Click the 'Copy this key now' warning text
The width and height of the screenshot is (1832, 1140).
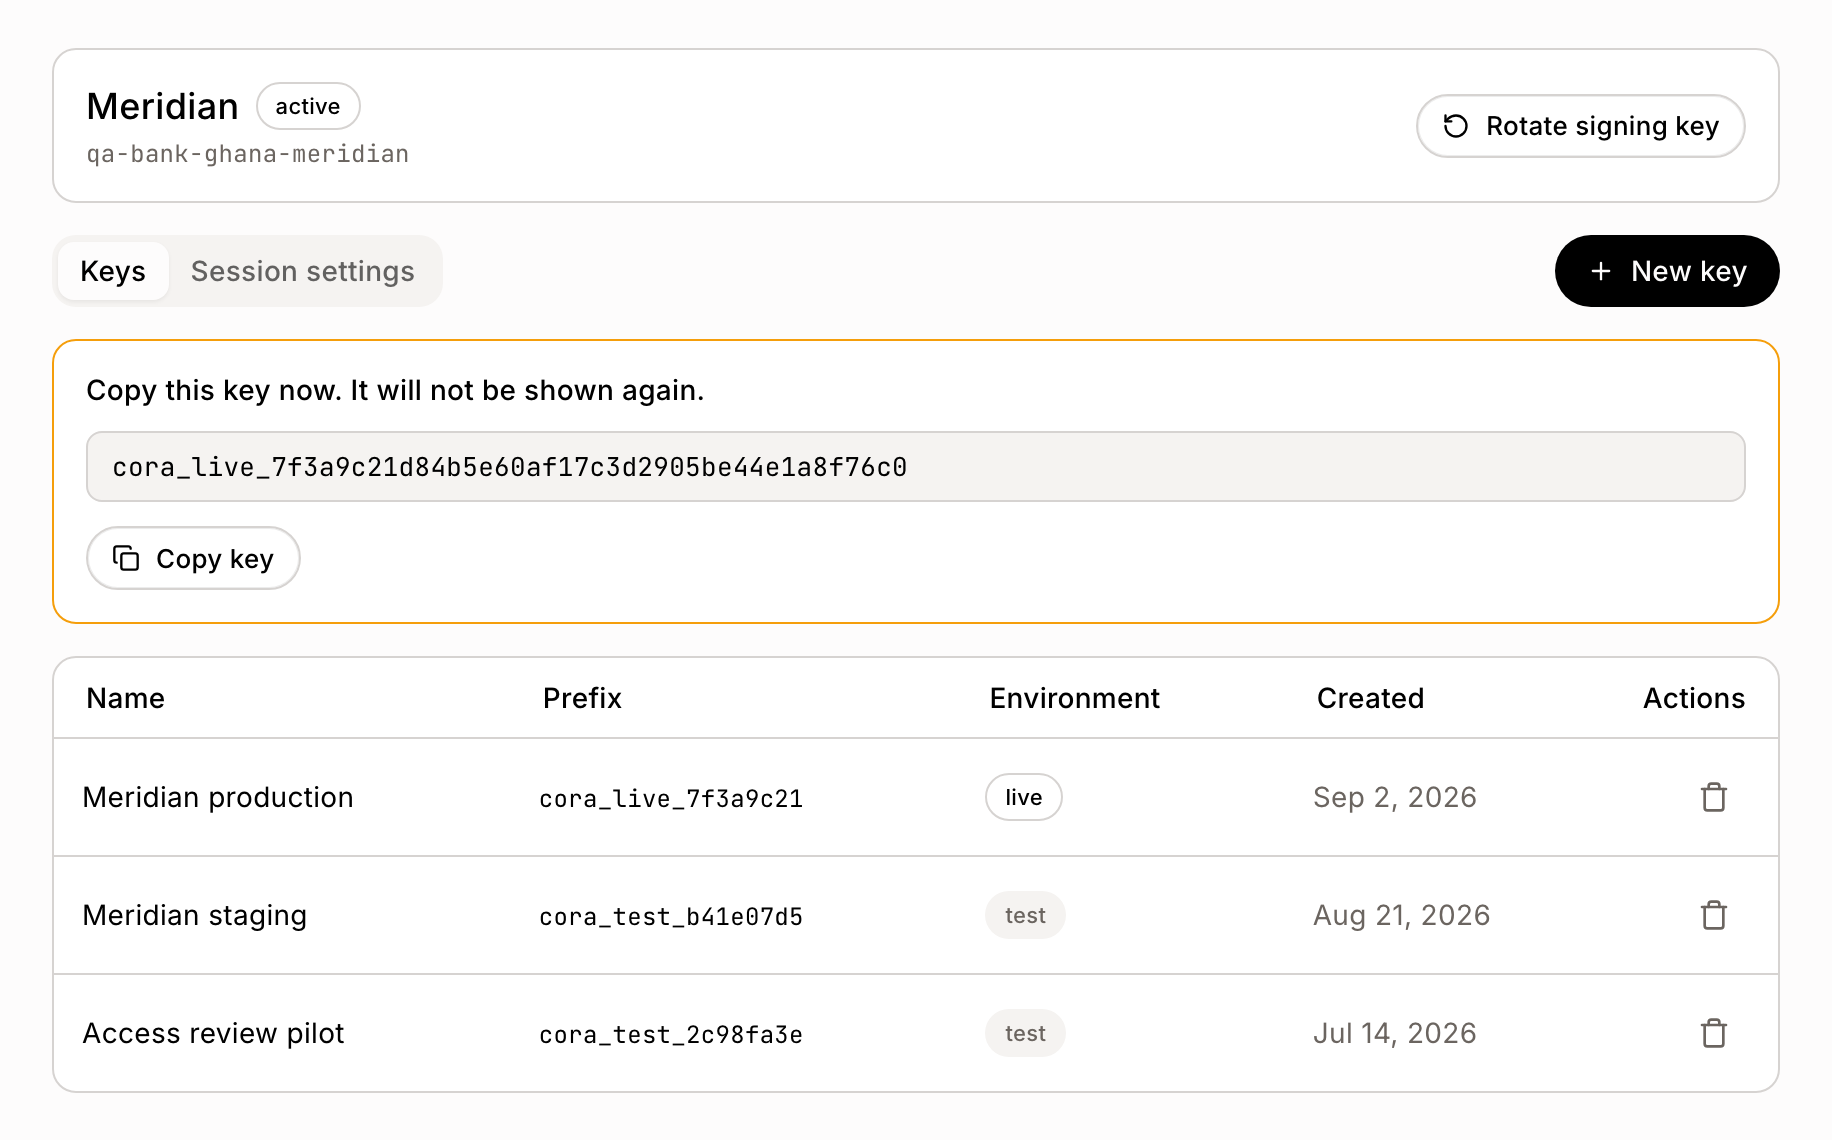[x=396, y=390]
